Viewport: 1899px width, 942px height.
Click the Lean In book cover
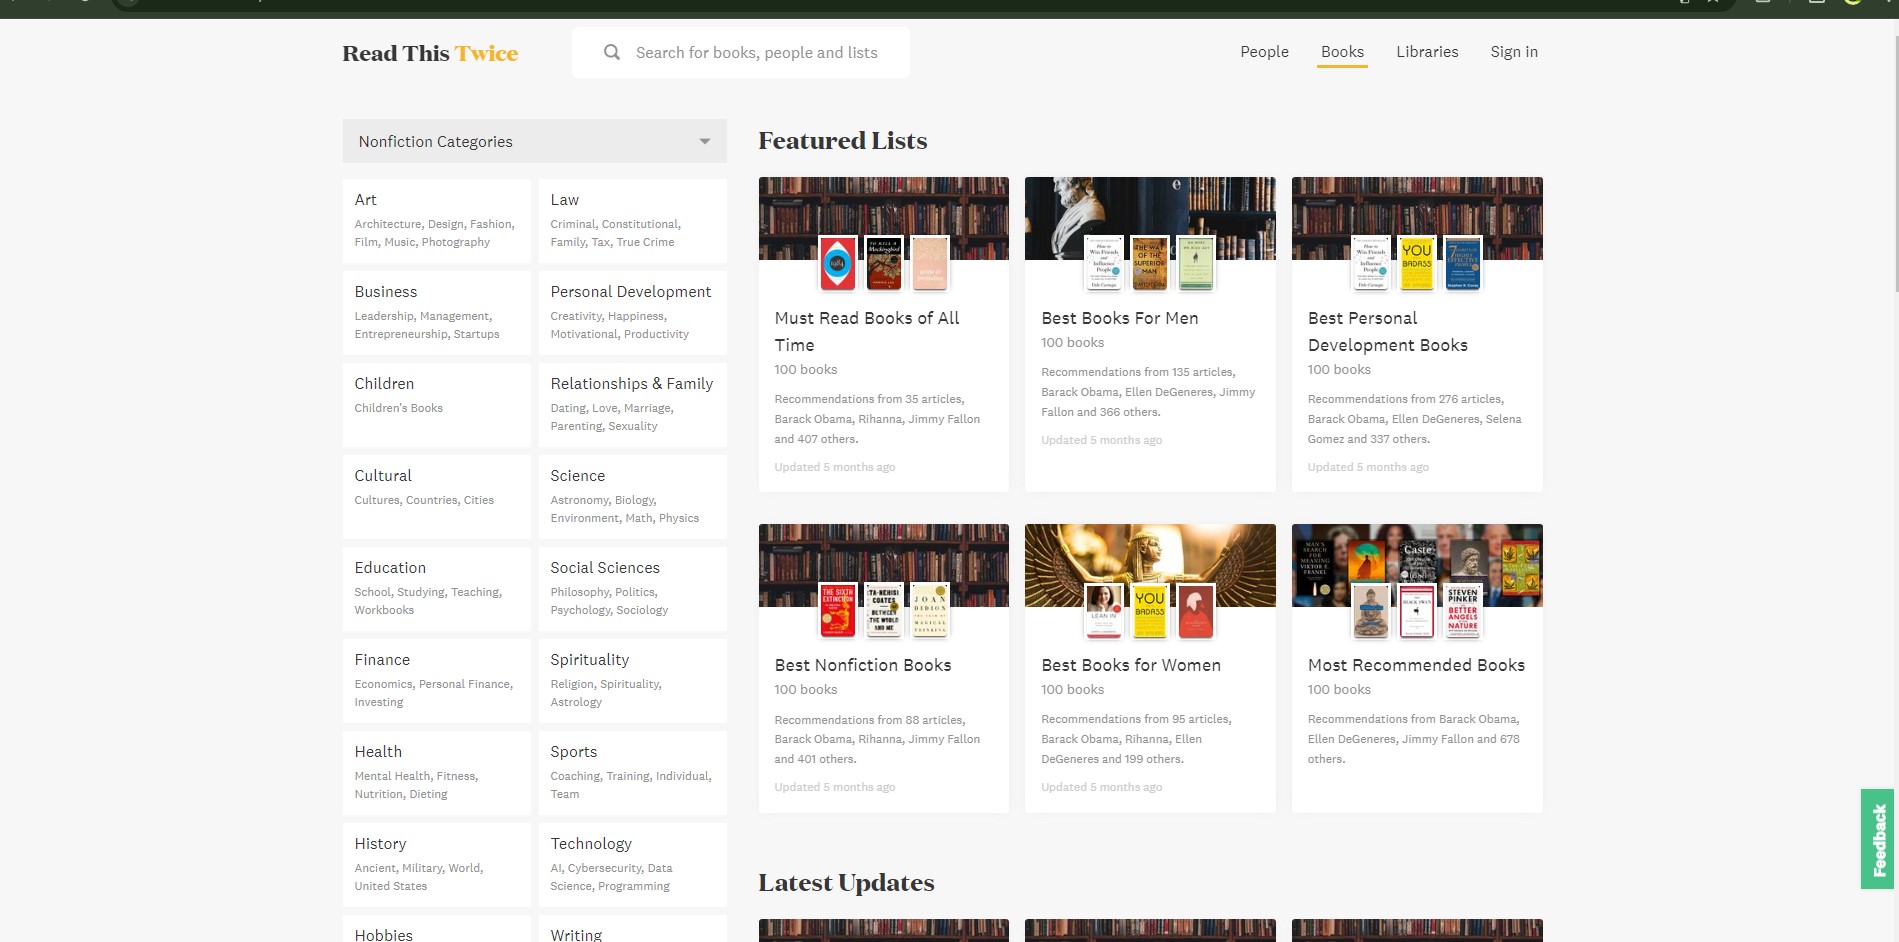[1104, 611]
